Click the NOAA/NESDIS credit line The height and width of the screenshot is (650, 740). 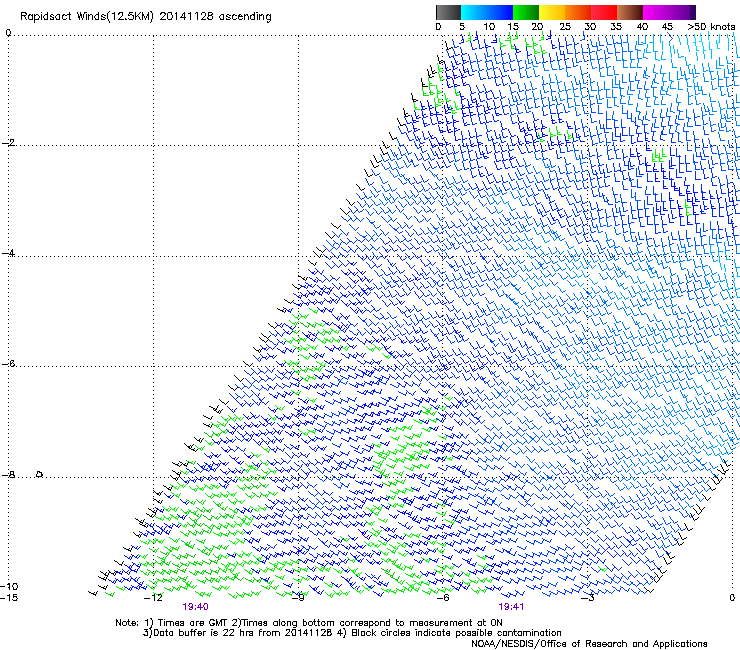[589, 644]
